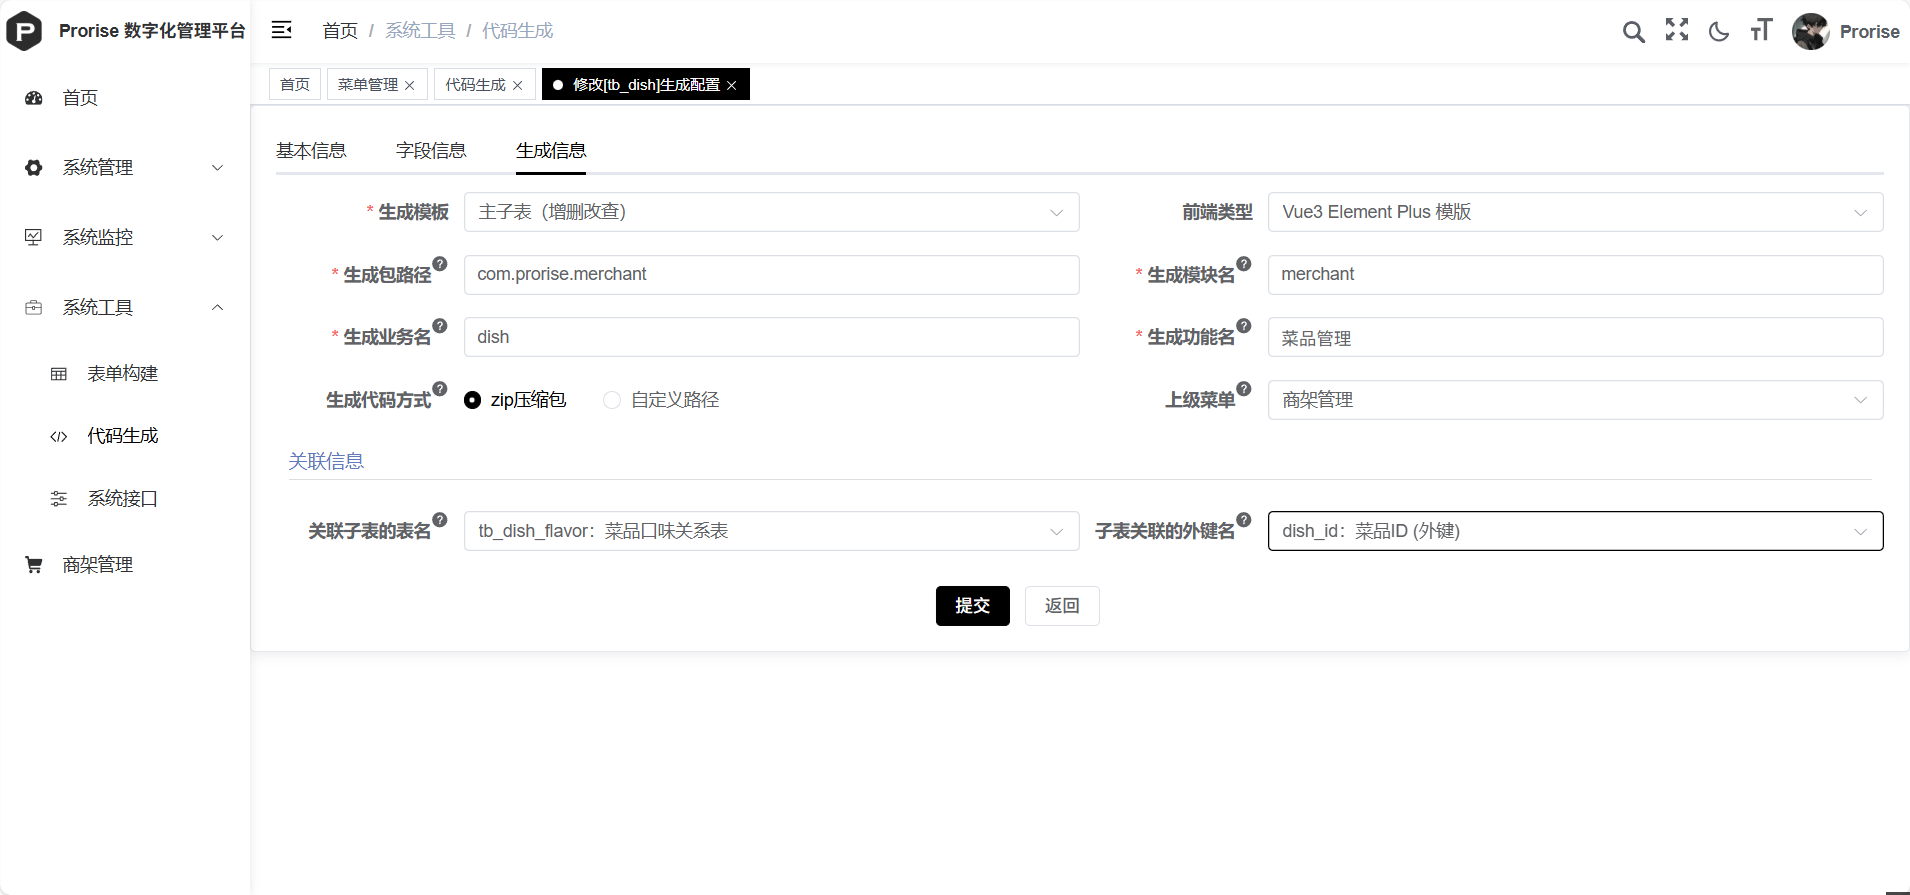
Task: Open the font size setting icon
Action: pyautogui.click(x=1761, y=31)
